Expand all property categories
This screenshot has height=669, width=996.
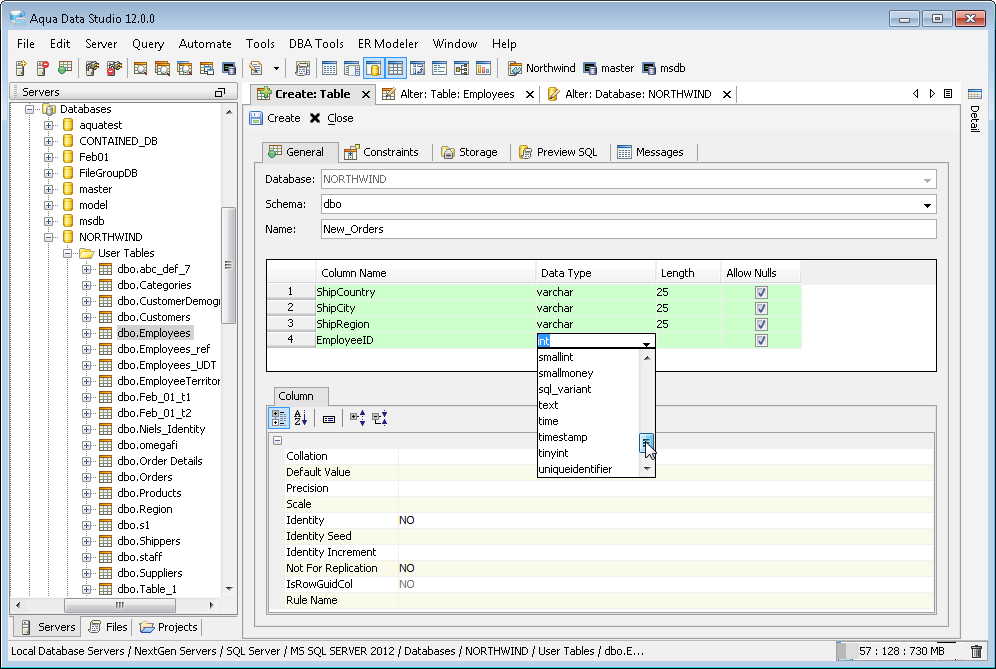[x=357, y=419]
